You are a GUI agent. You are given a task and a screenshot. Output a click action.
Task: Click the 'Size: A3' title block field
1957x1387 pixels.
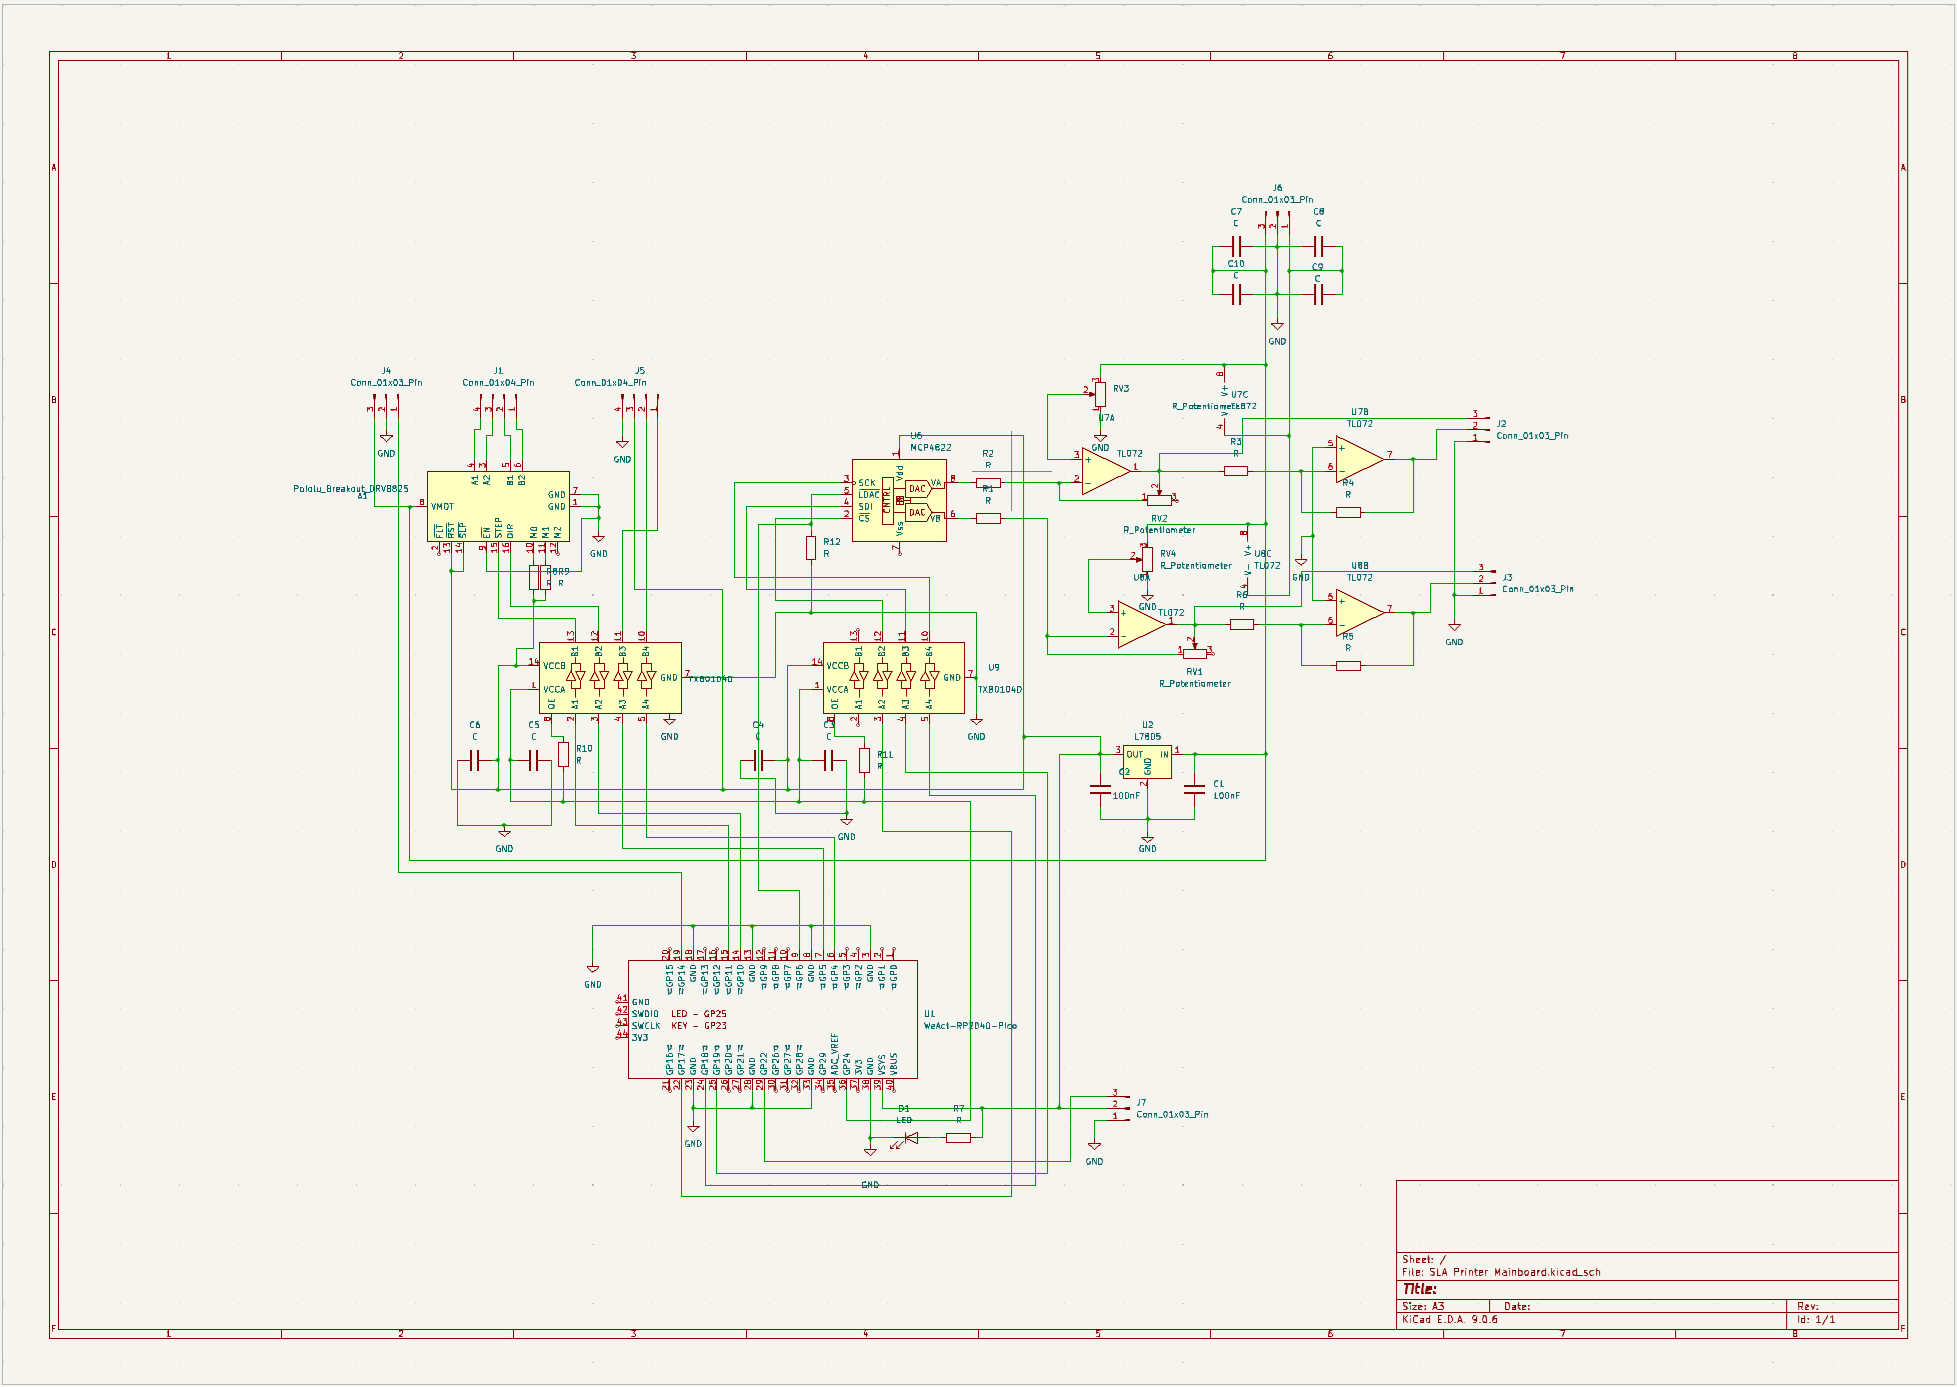coord(1423,1307)
